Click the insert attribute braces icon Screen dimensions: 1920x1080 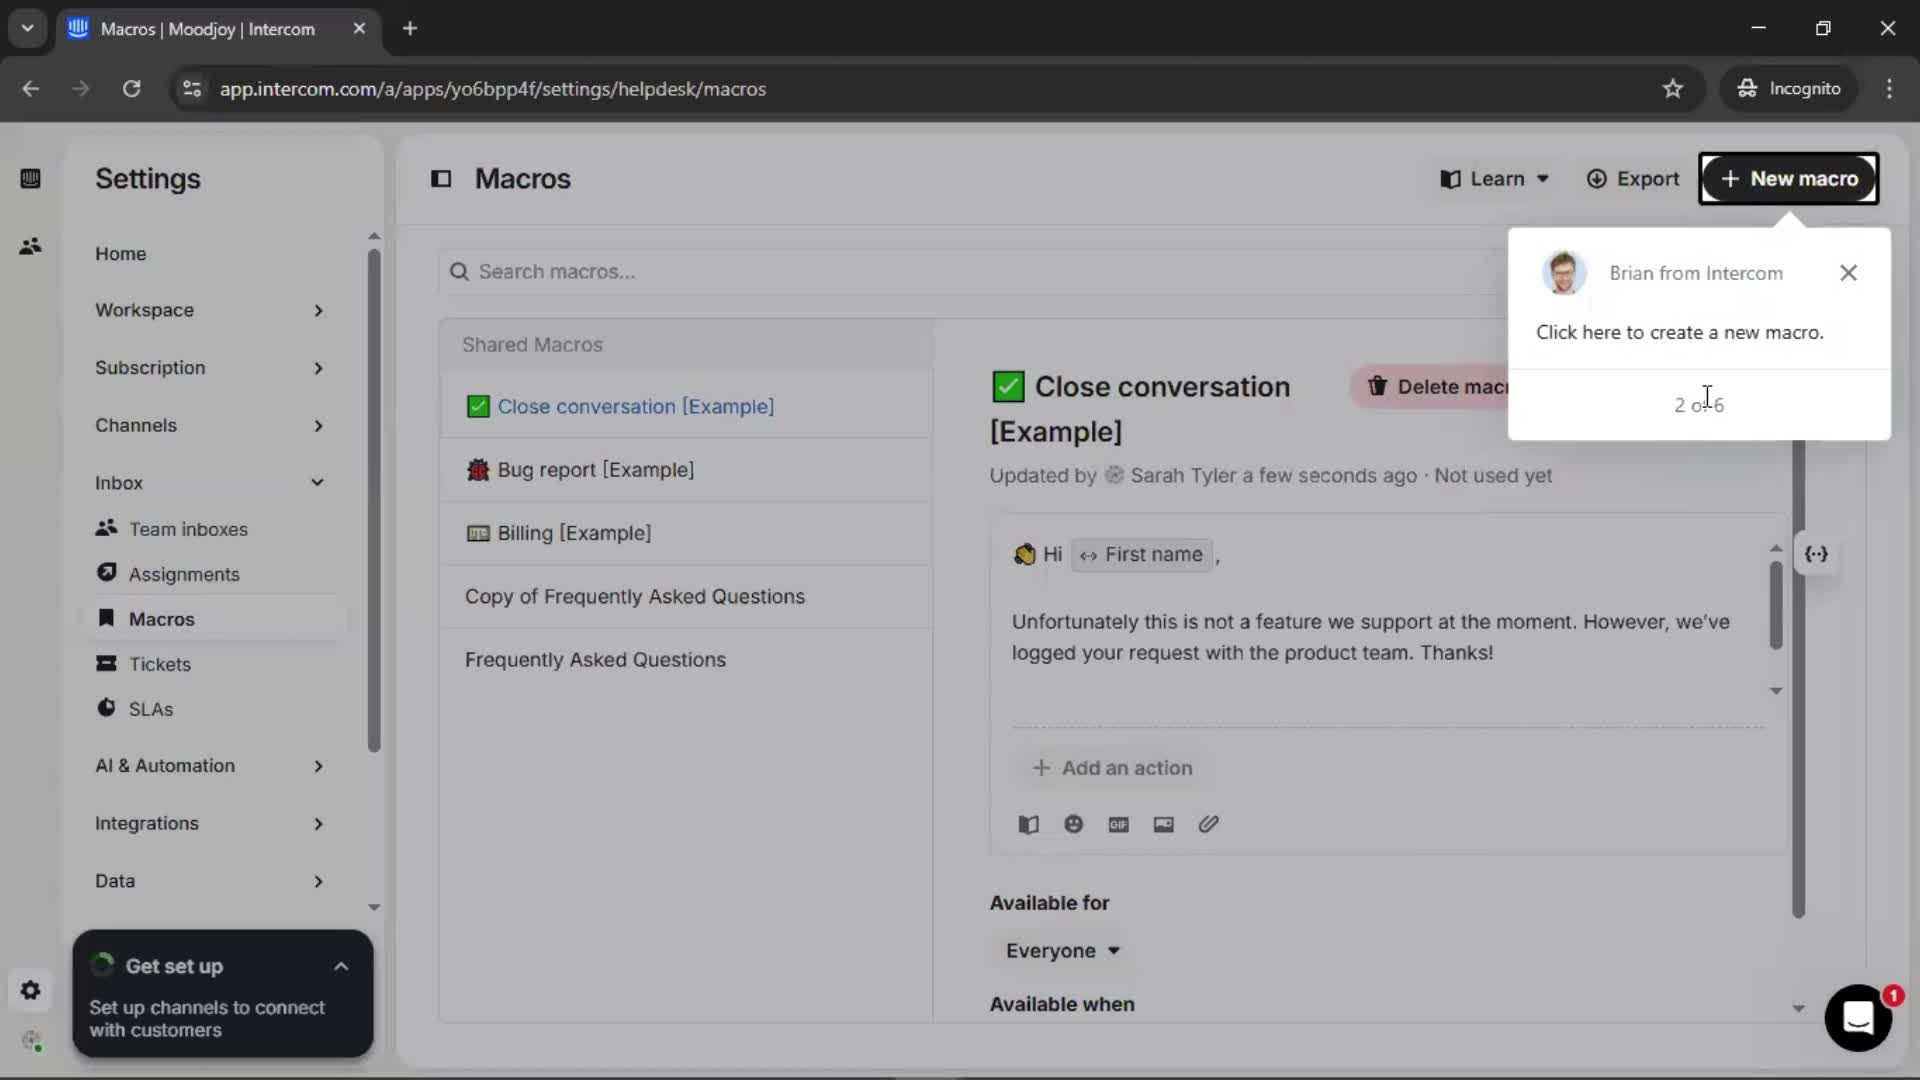1816,554
